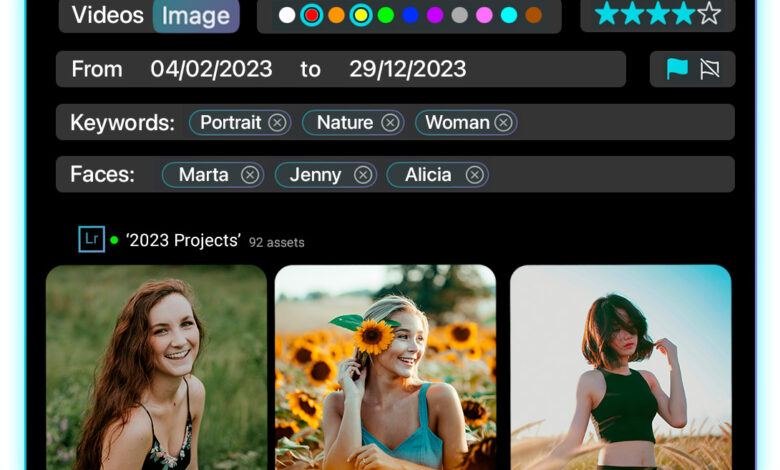780x470 pixels.
Task: Click the Faces field label
Action: [x=102, y=175]
